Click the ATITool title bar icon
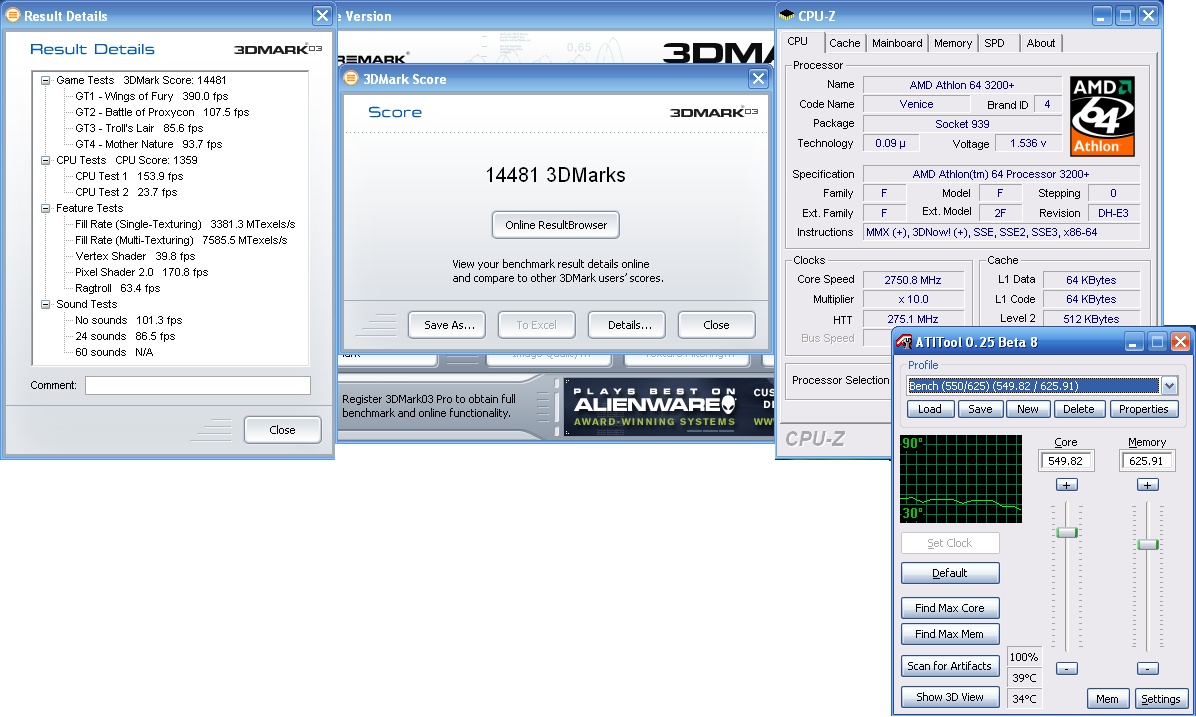Viewport: 1196px width, 717px height. tap(904, 342)
